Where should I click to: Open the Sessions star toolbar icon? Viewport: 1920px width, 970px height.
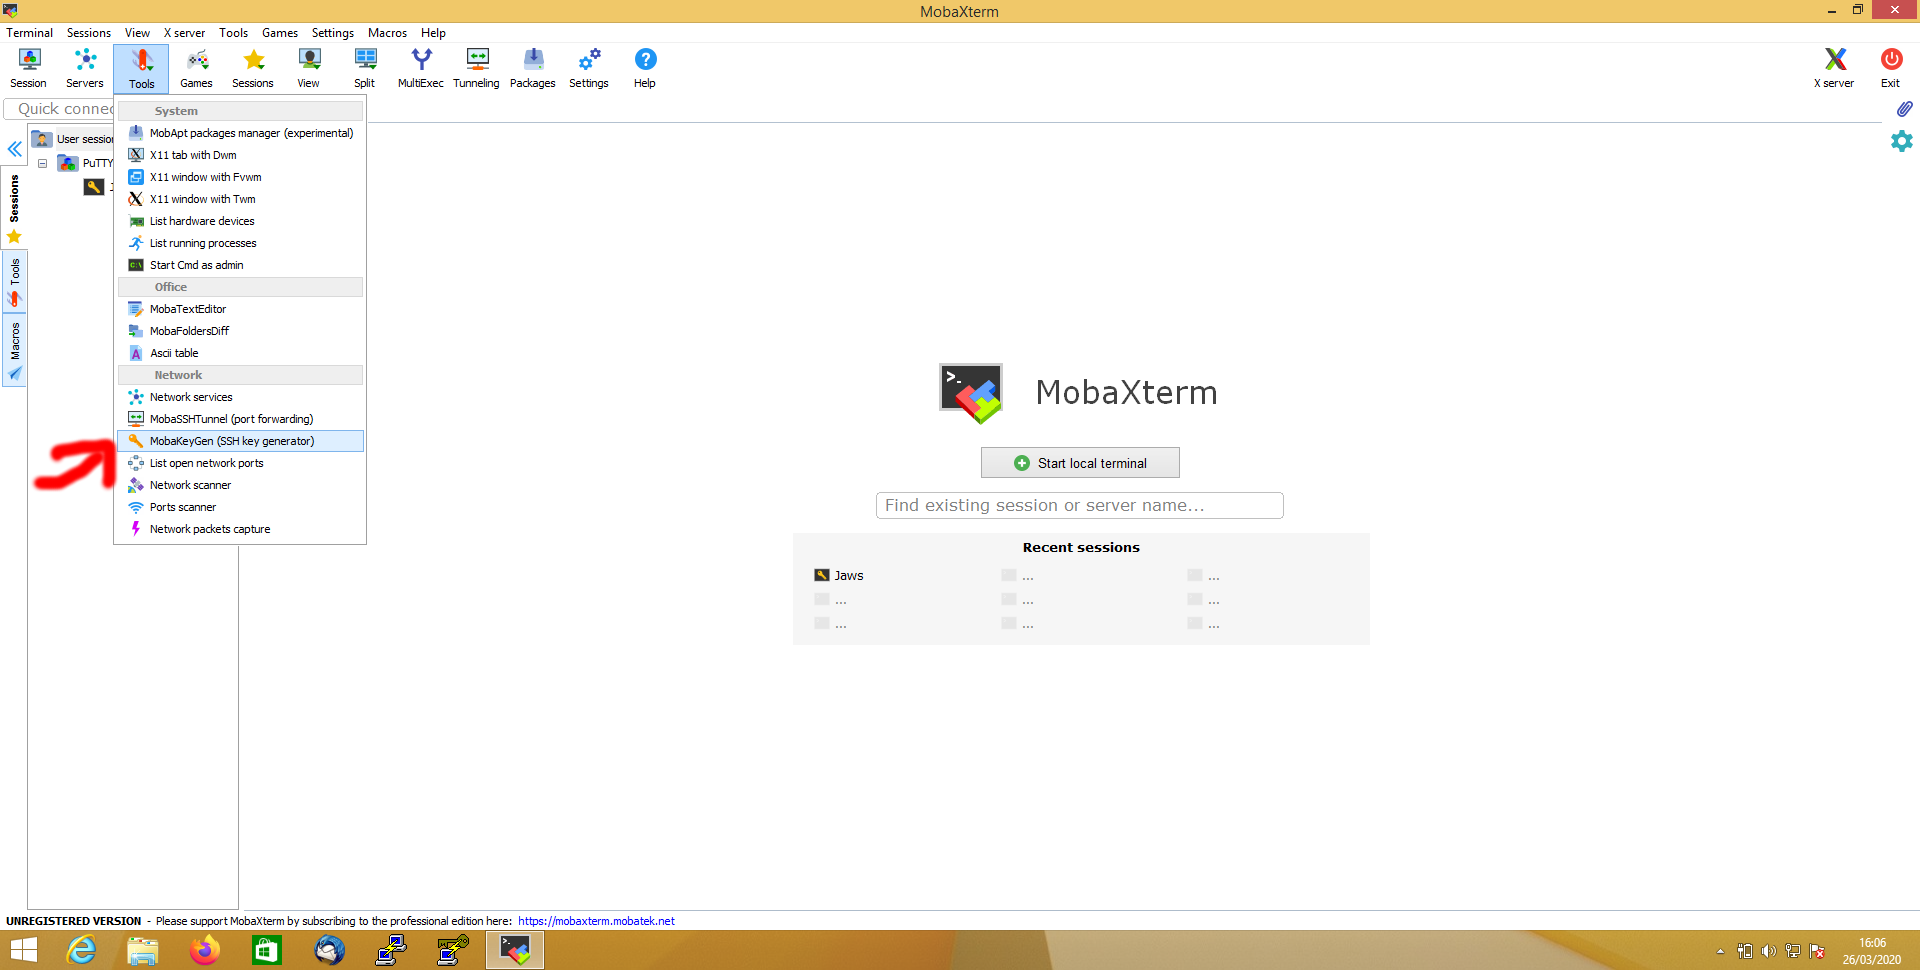(253, 68)
